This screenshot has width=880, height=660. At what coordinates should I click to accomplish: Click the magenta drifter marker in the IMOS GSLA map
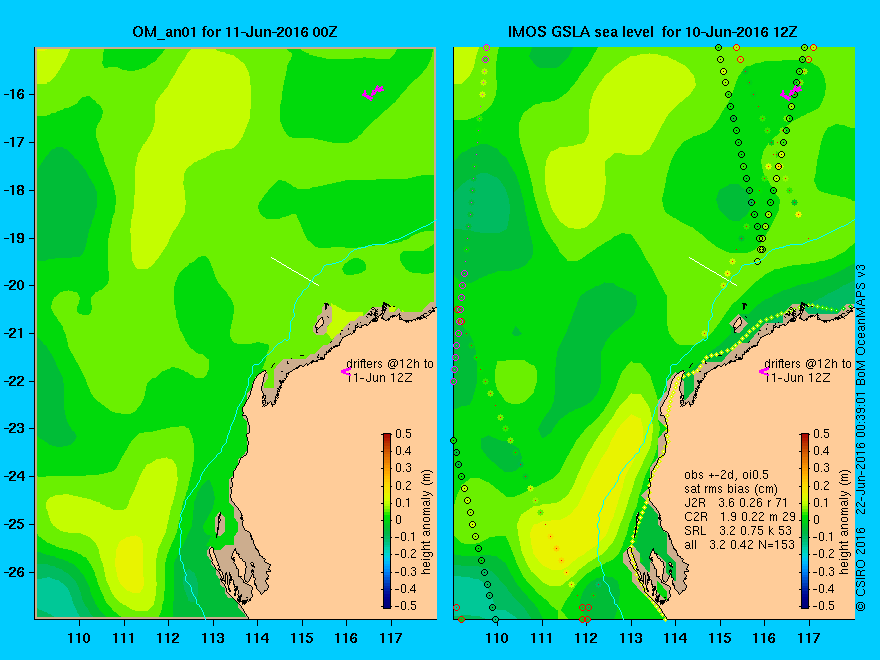click(791, 93)
